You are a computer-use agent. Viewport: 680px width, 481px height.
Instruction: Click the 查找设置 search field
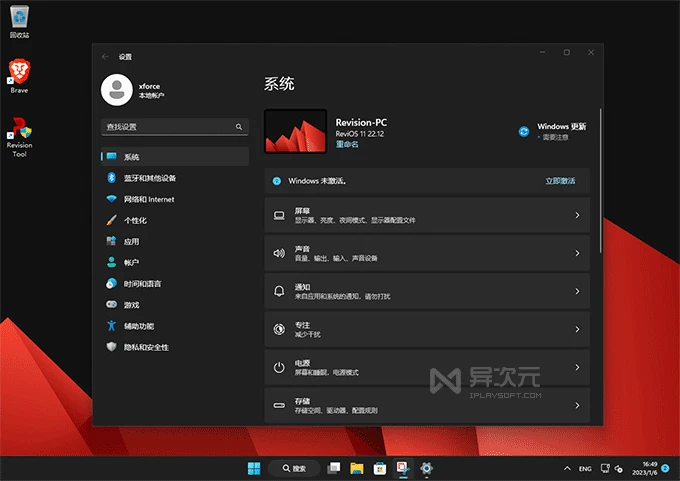pos(170,127)
